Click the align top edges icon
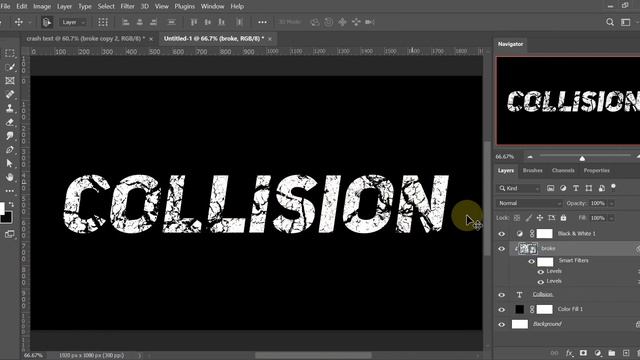Viewport: 640px width, 360px height. (194, 22)
